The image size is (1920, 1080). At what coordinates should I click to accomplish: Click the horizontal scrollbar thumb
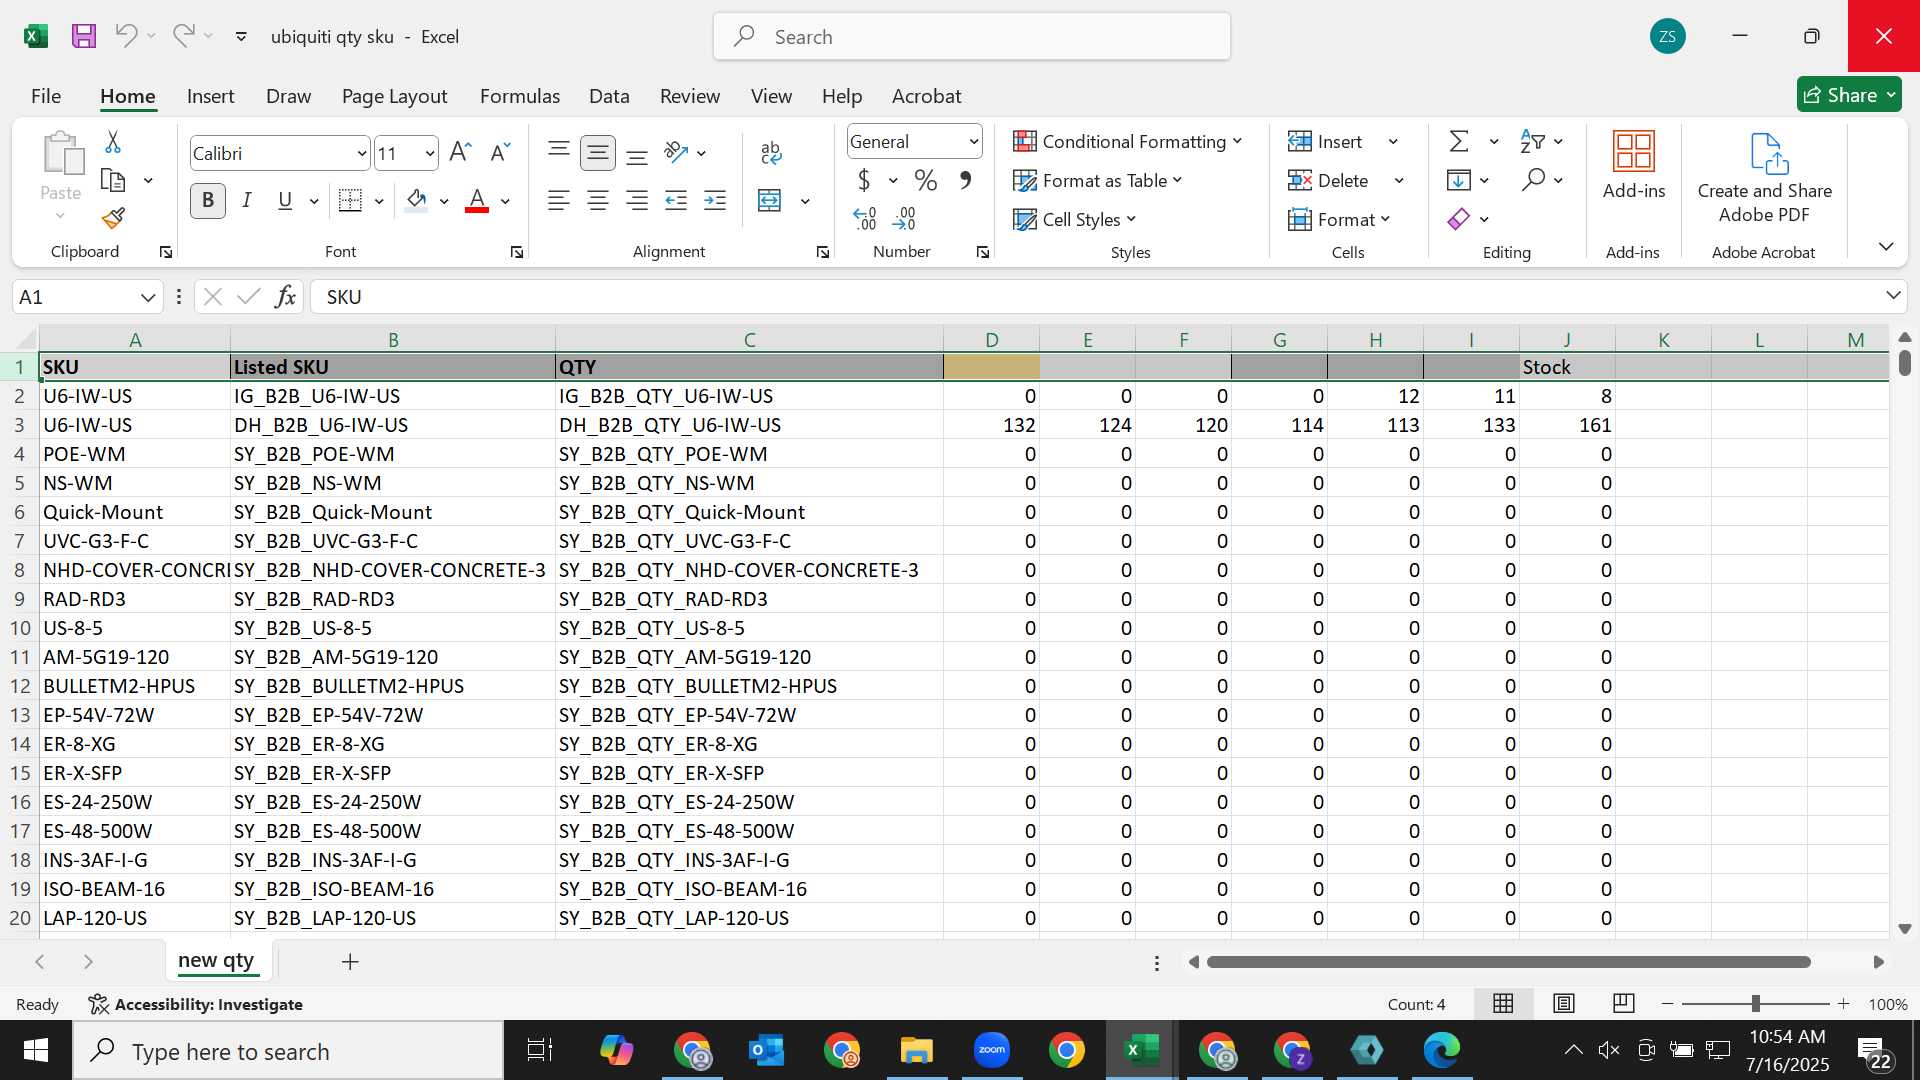pyautogui.click(x=1508, y=962)
